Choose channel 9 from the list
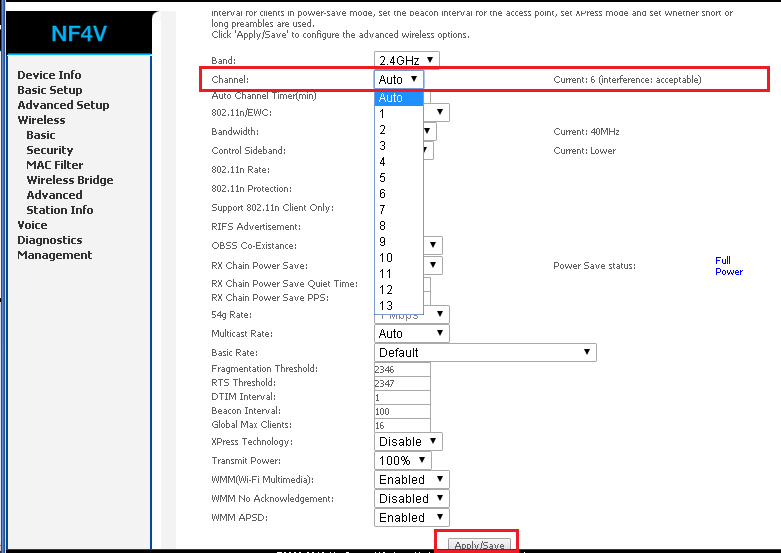The height and width of the screenshot is (553, 781). click(x=398, y=242)
